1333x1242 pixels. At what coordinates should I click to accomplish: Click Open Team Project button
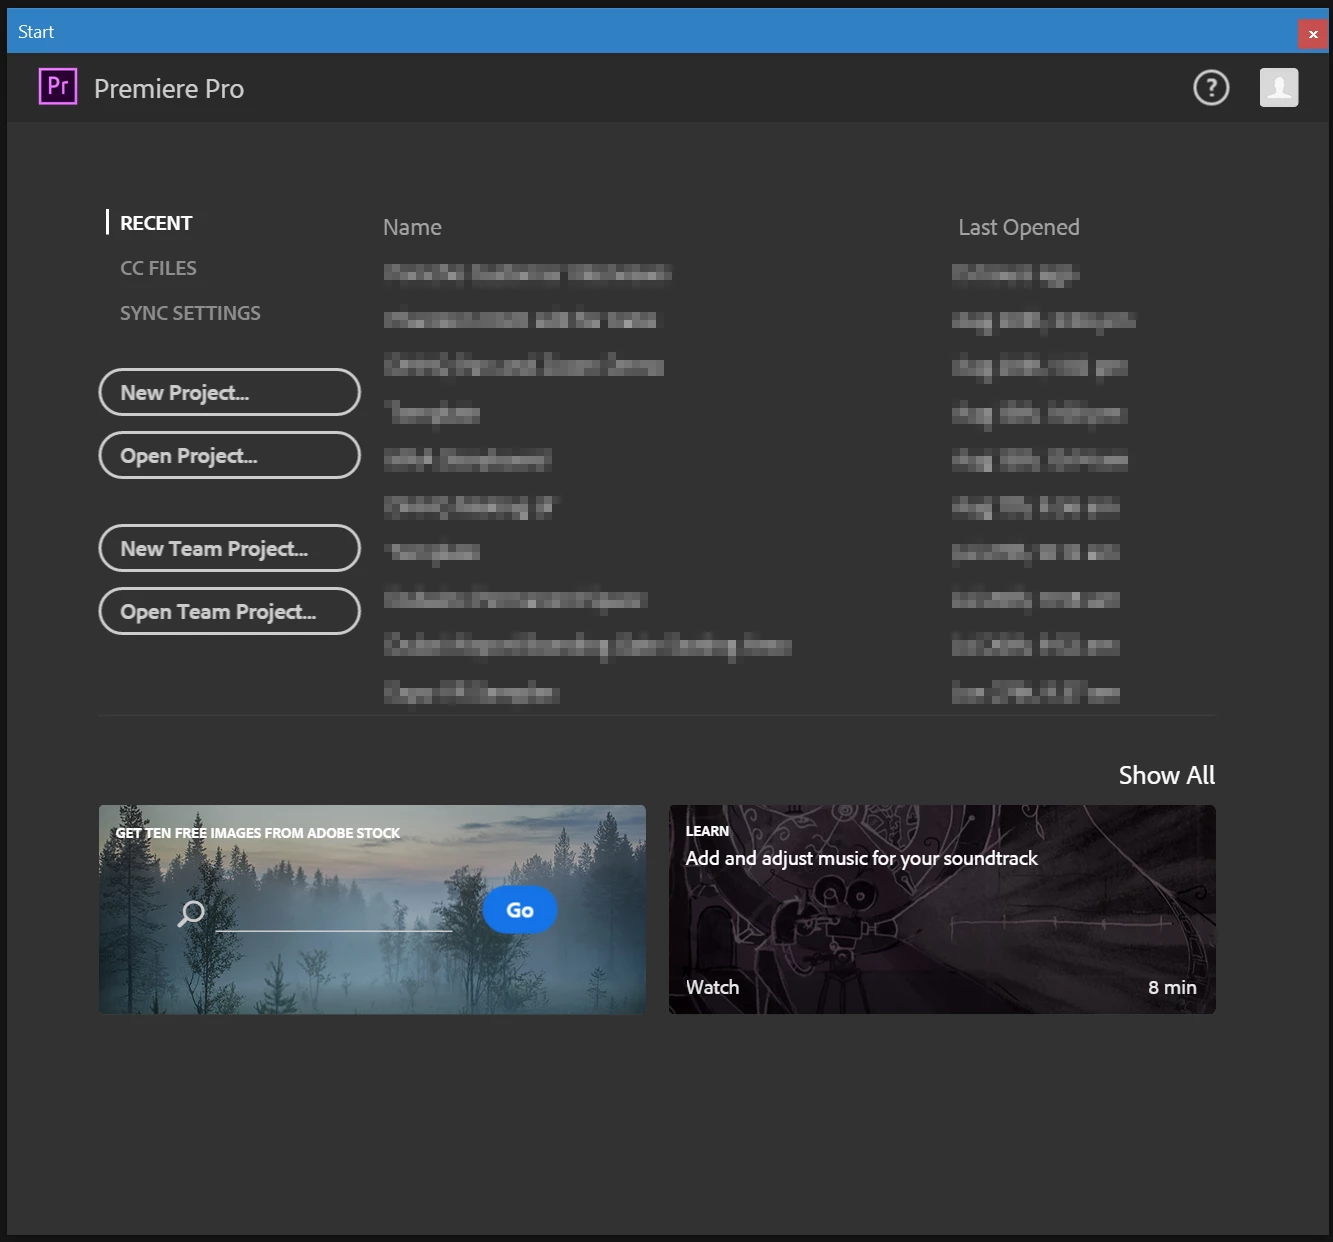click(x=229, y=611)
